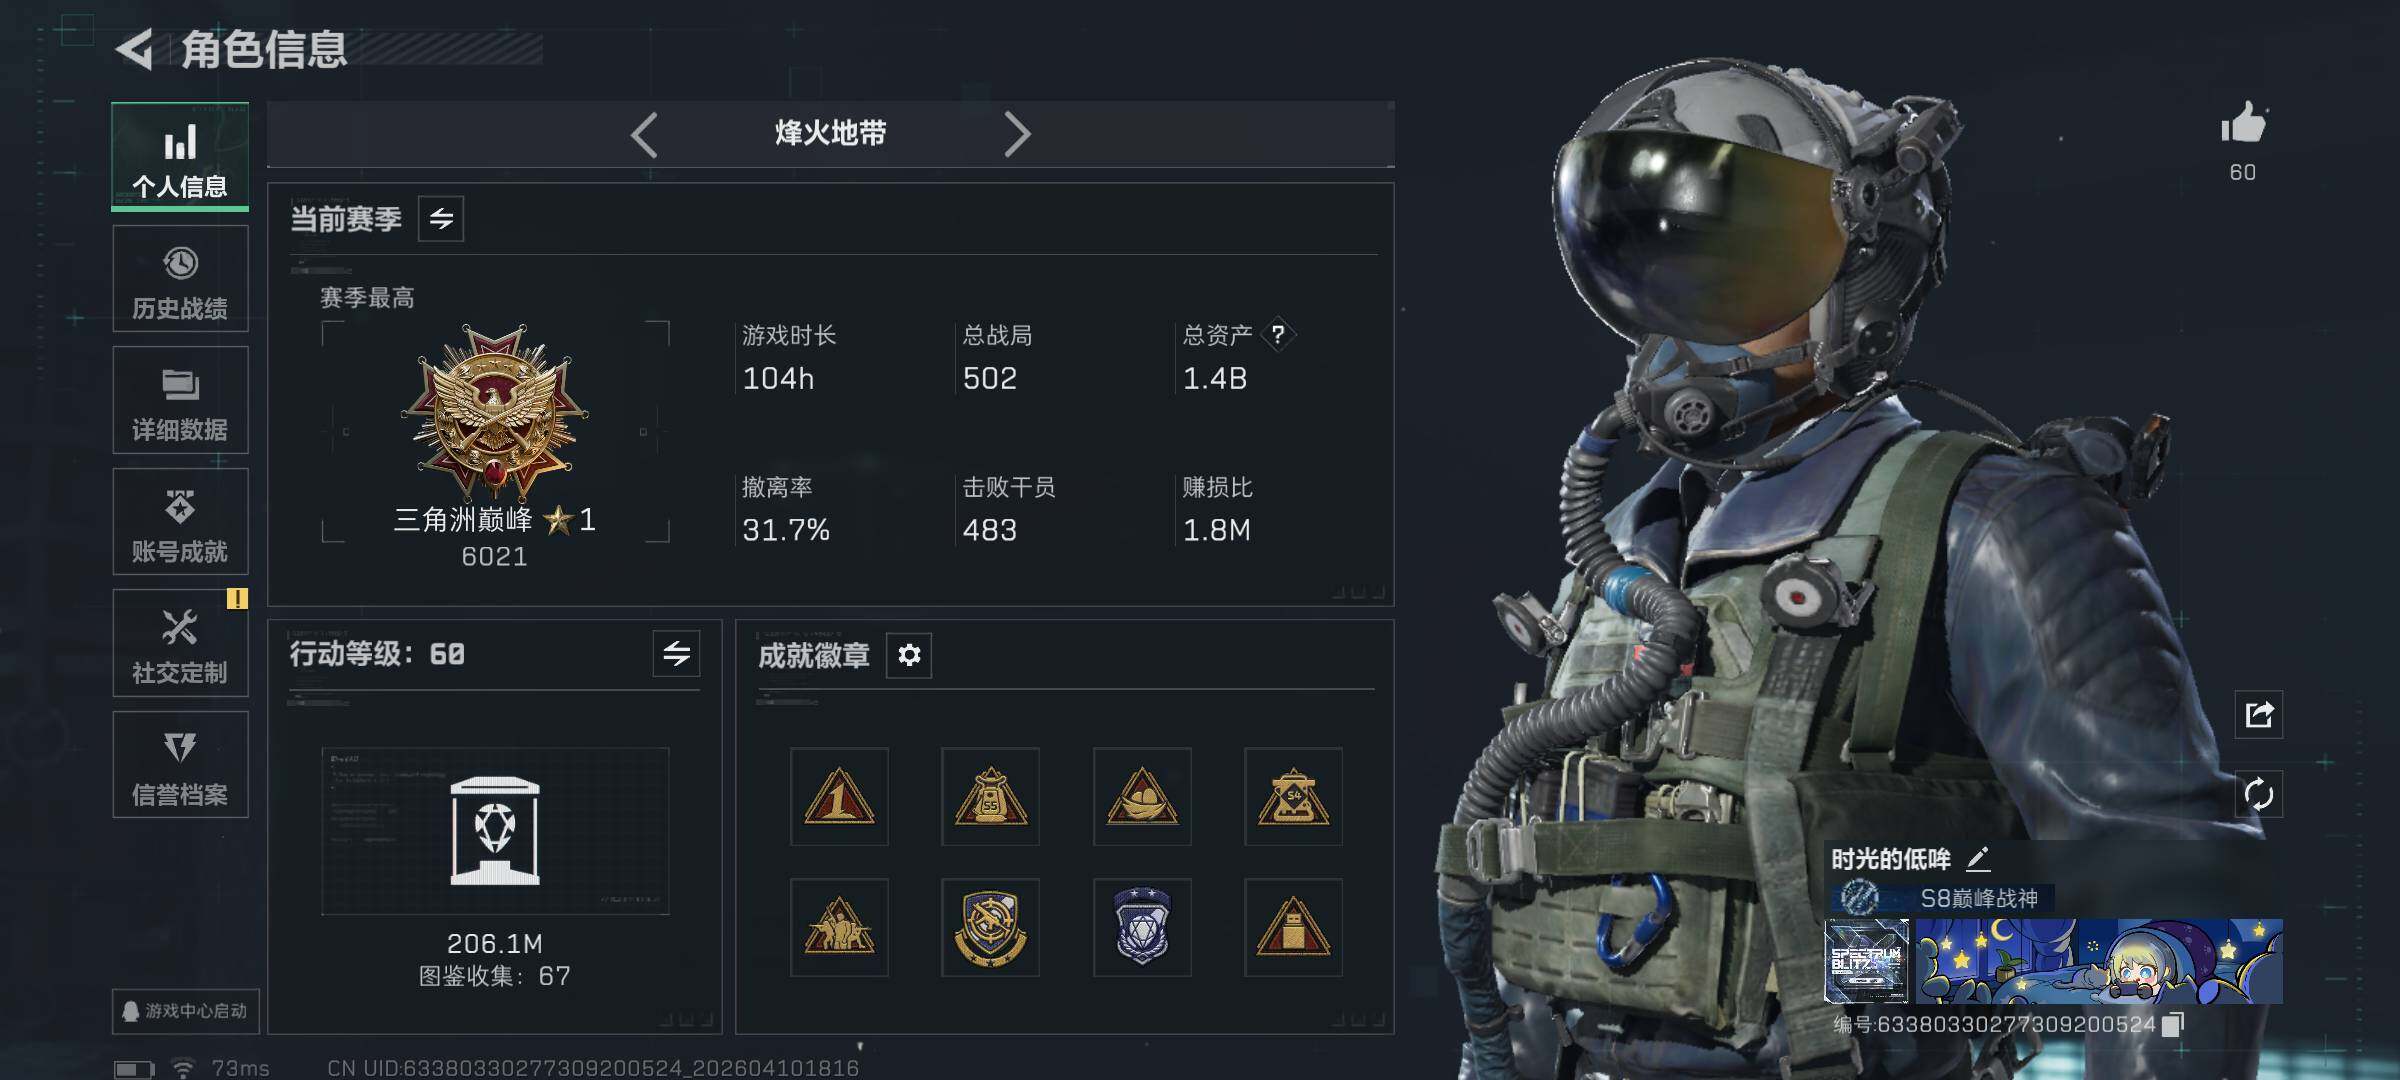The image size is (2400, 1080).
Task: Go to next mode with right chevron
Action: 1016,134
